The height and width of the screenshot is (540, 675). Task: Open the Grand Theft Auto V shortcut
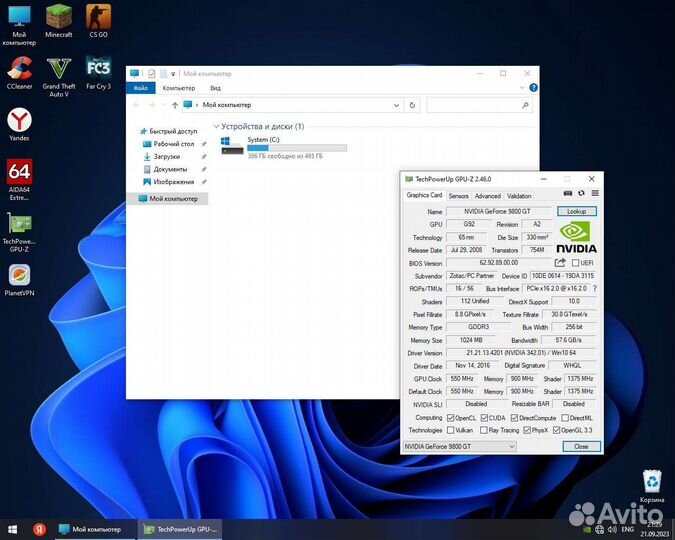pyautogui.click(x=59, y=77)
